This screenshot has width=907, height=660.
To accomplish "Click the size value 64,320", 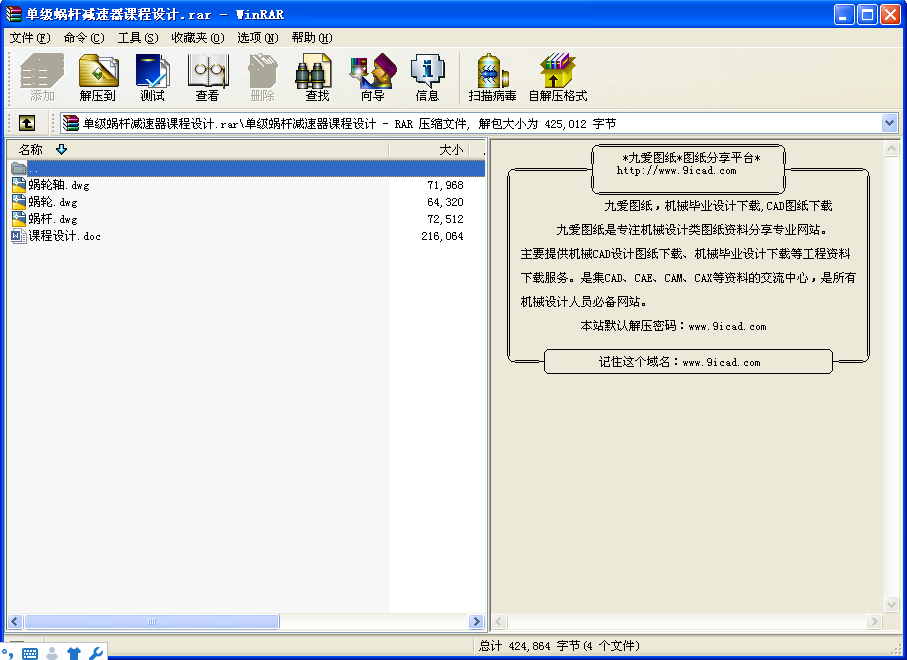I will pyautogui.click(x=445, y=202).
